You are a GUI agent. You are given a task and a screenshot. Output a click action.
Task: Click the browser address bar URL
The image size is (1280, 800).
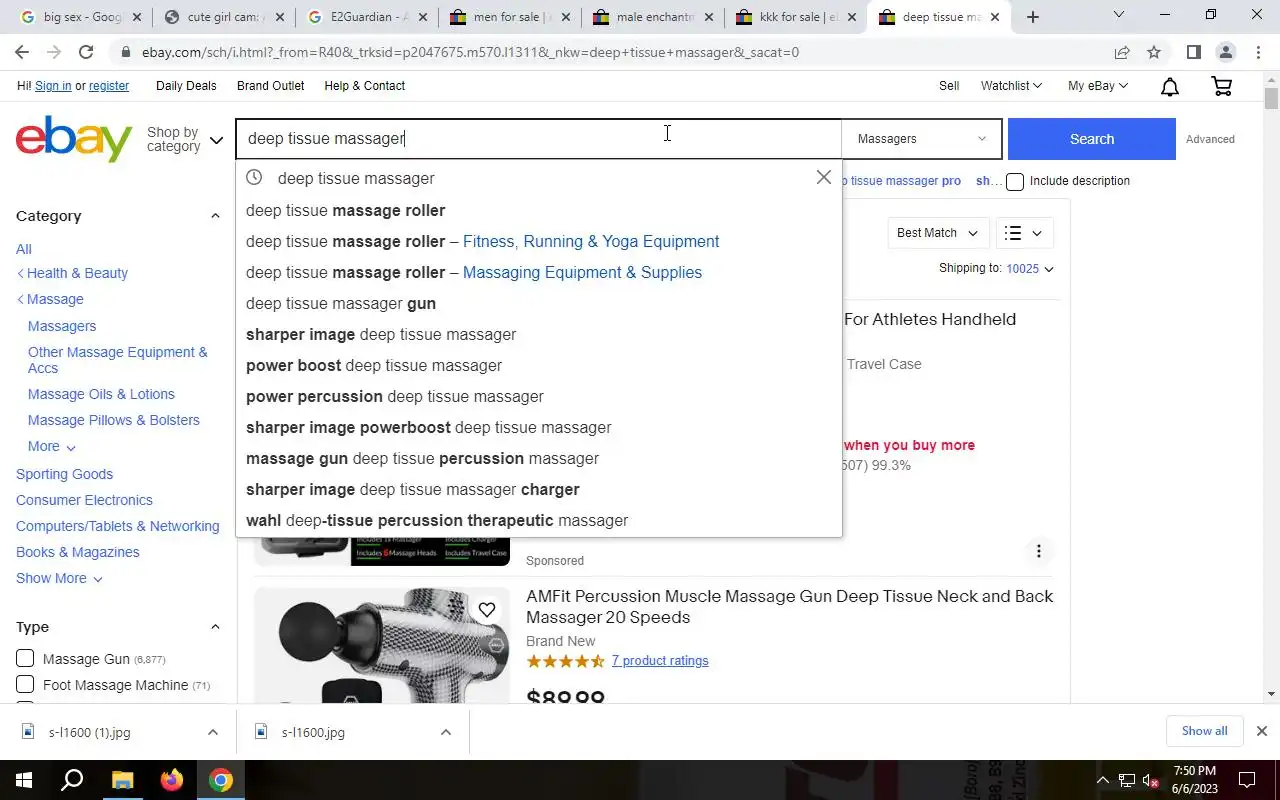click(x=470, y=52)
